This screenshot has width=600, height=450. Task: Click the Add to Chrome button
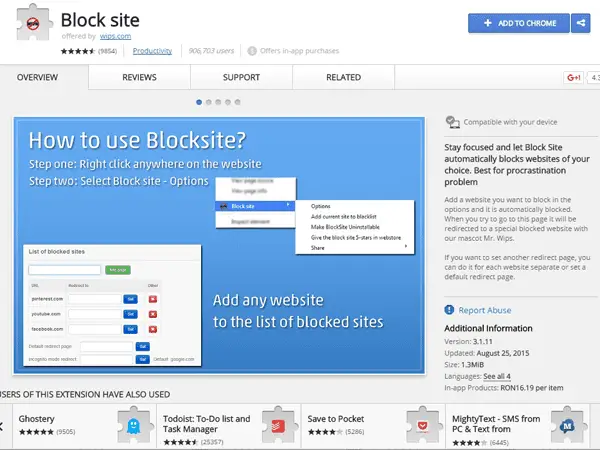click(518, 23)
